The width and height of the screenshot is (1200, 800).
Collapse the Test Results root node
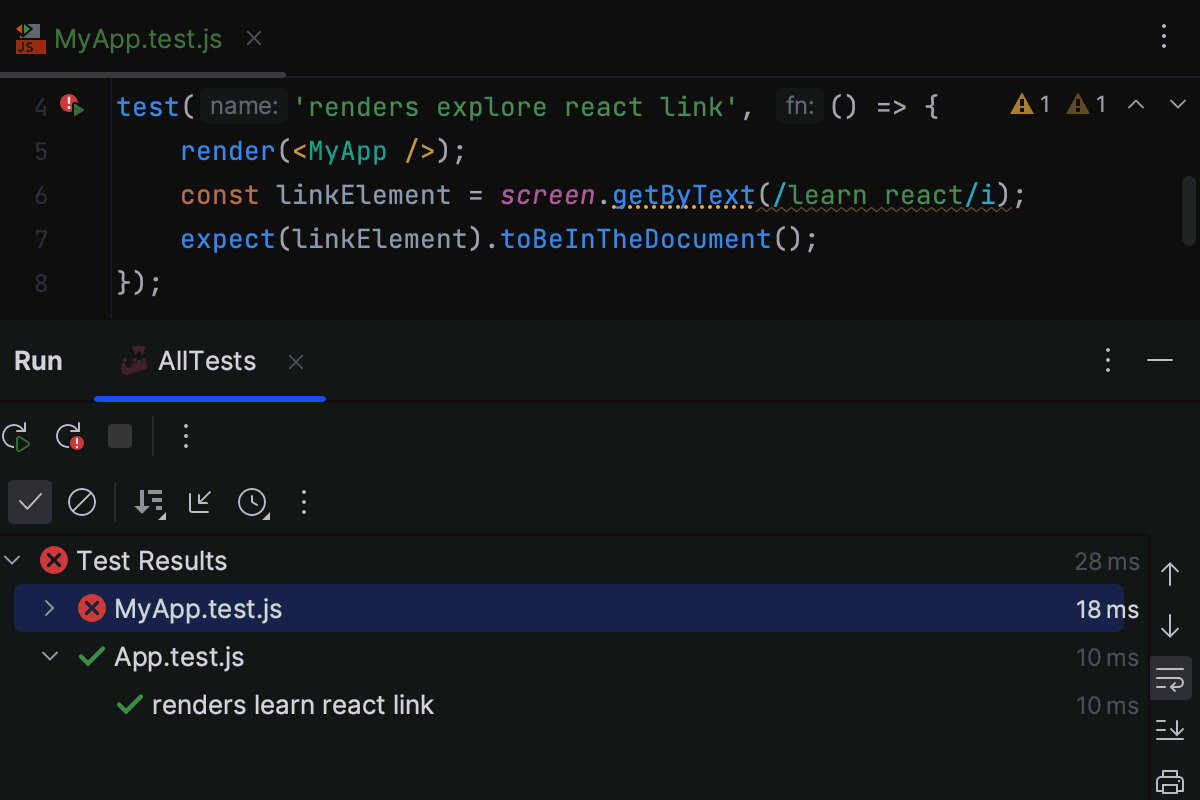pyautogui.click(x=13, y=561)
